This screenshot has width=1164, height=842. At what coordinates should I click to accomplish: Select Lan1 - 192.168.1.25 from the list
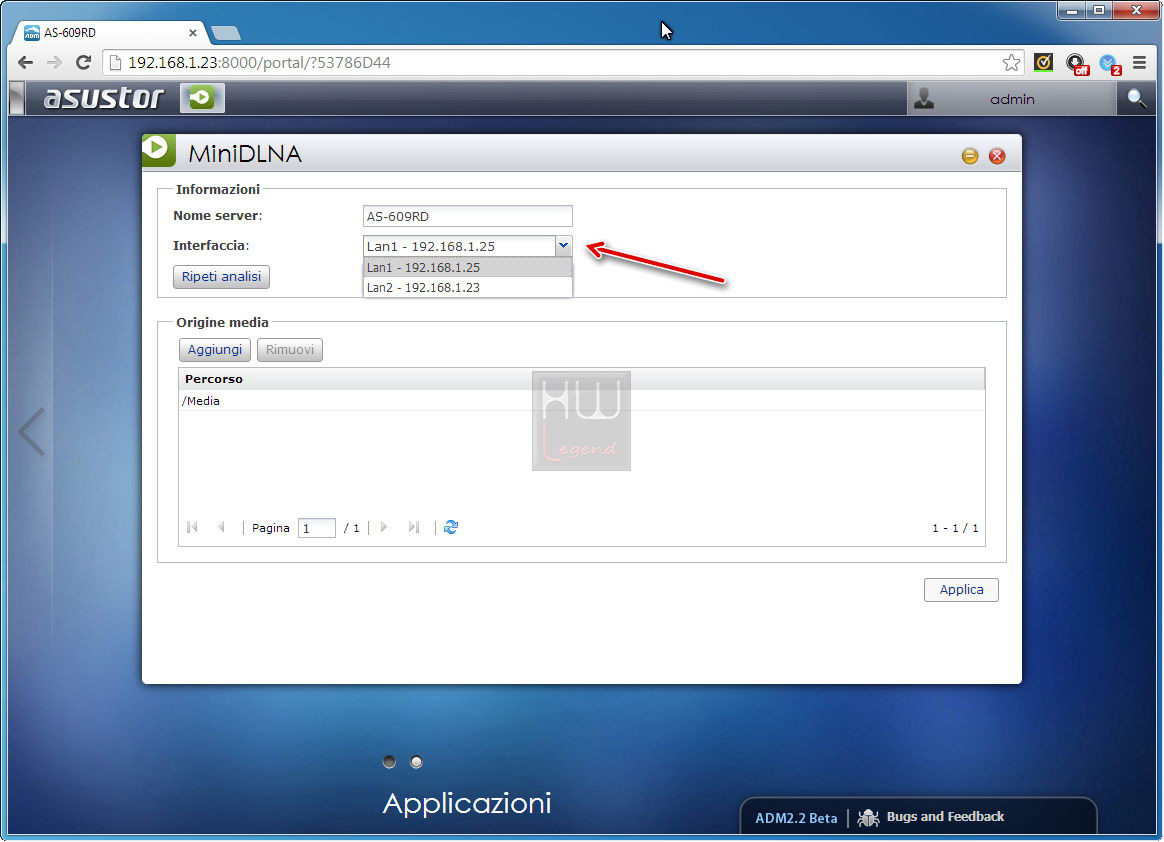[x=468, y=267]
